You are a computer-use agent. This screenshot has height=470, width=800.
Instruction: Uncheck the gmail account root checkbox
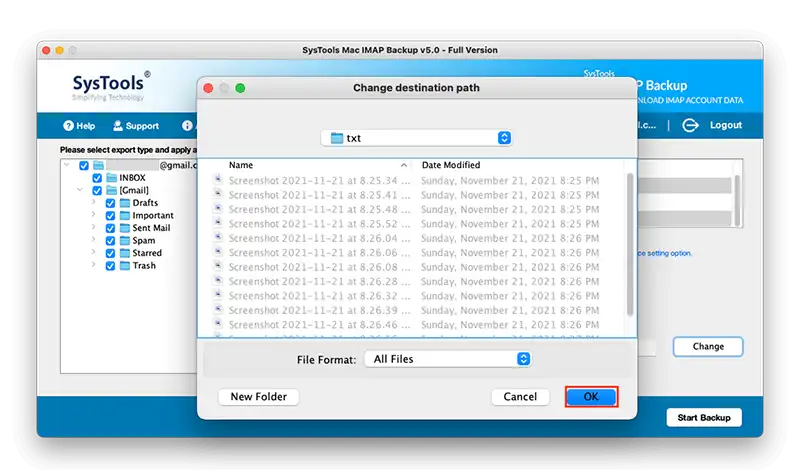coord(84,165)
